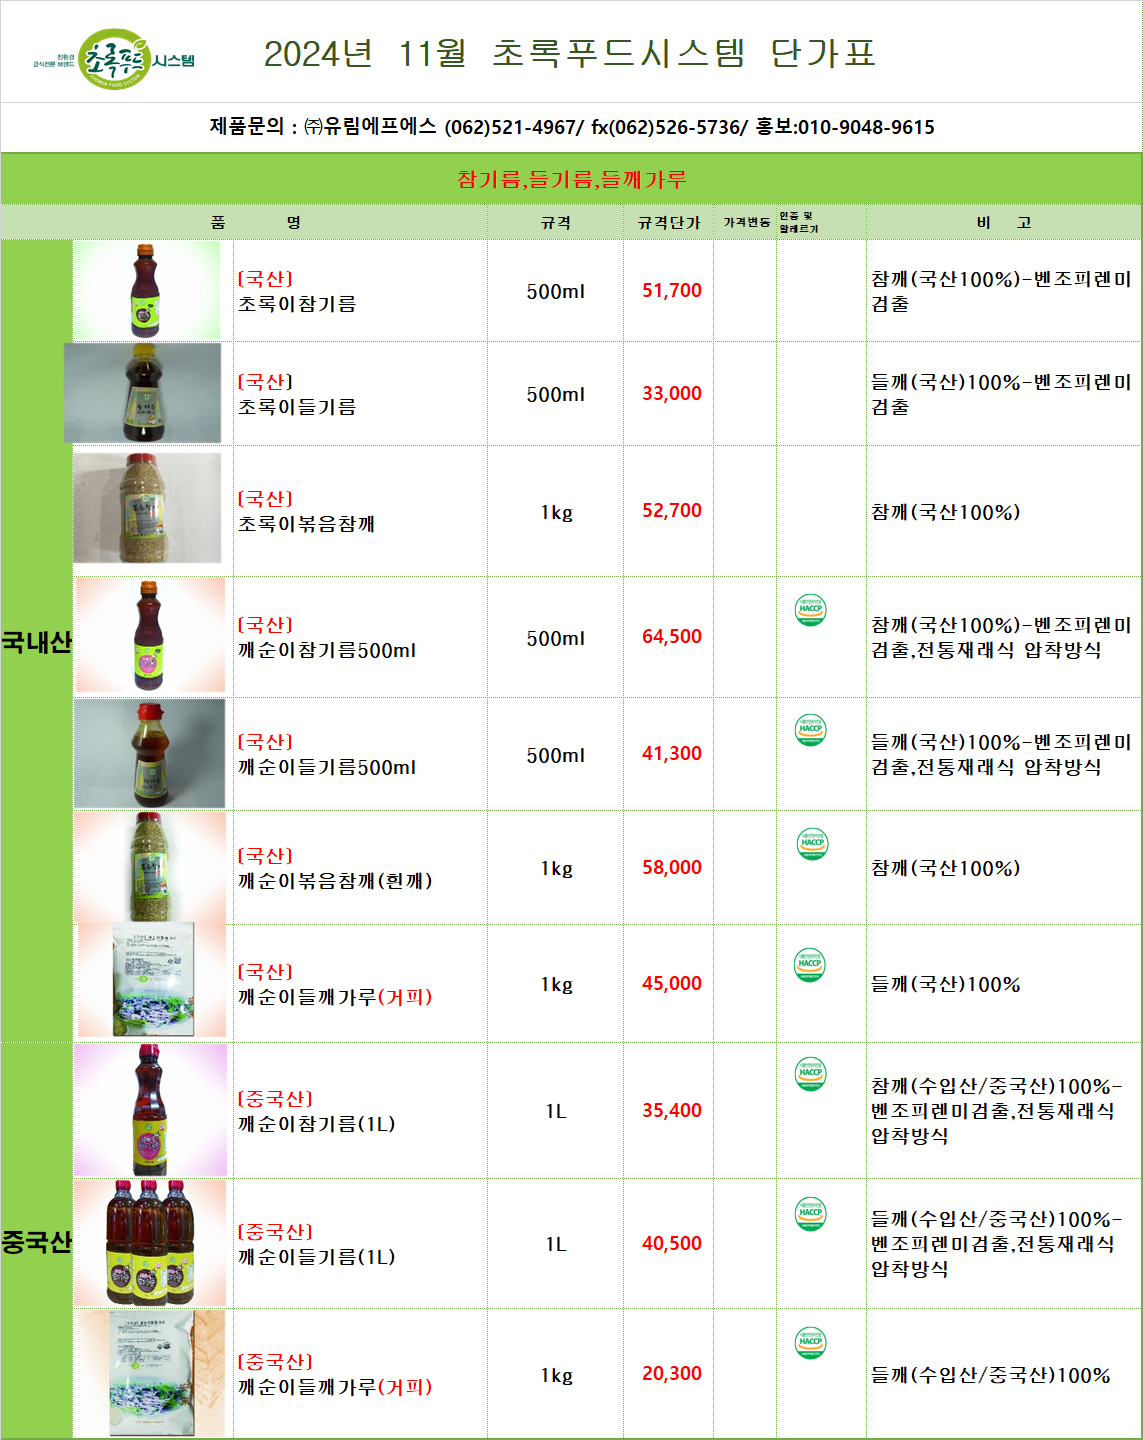This screenshot has height=1440, width=1143.
Task: Select the three-bottle 깨순이들기름(1L) image
Action: 150,1243
